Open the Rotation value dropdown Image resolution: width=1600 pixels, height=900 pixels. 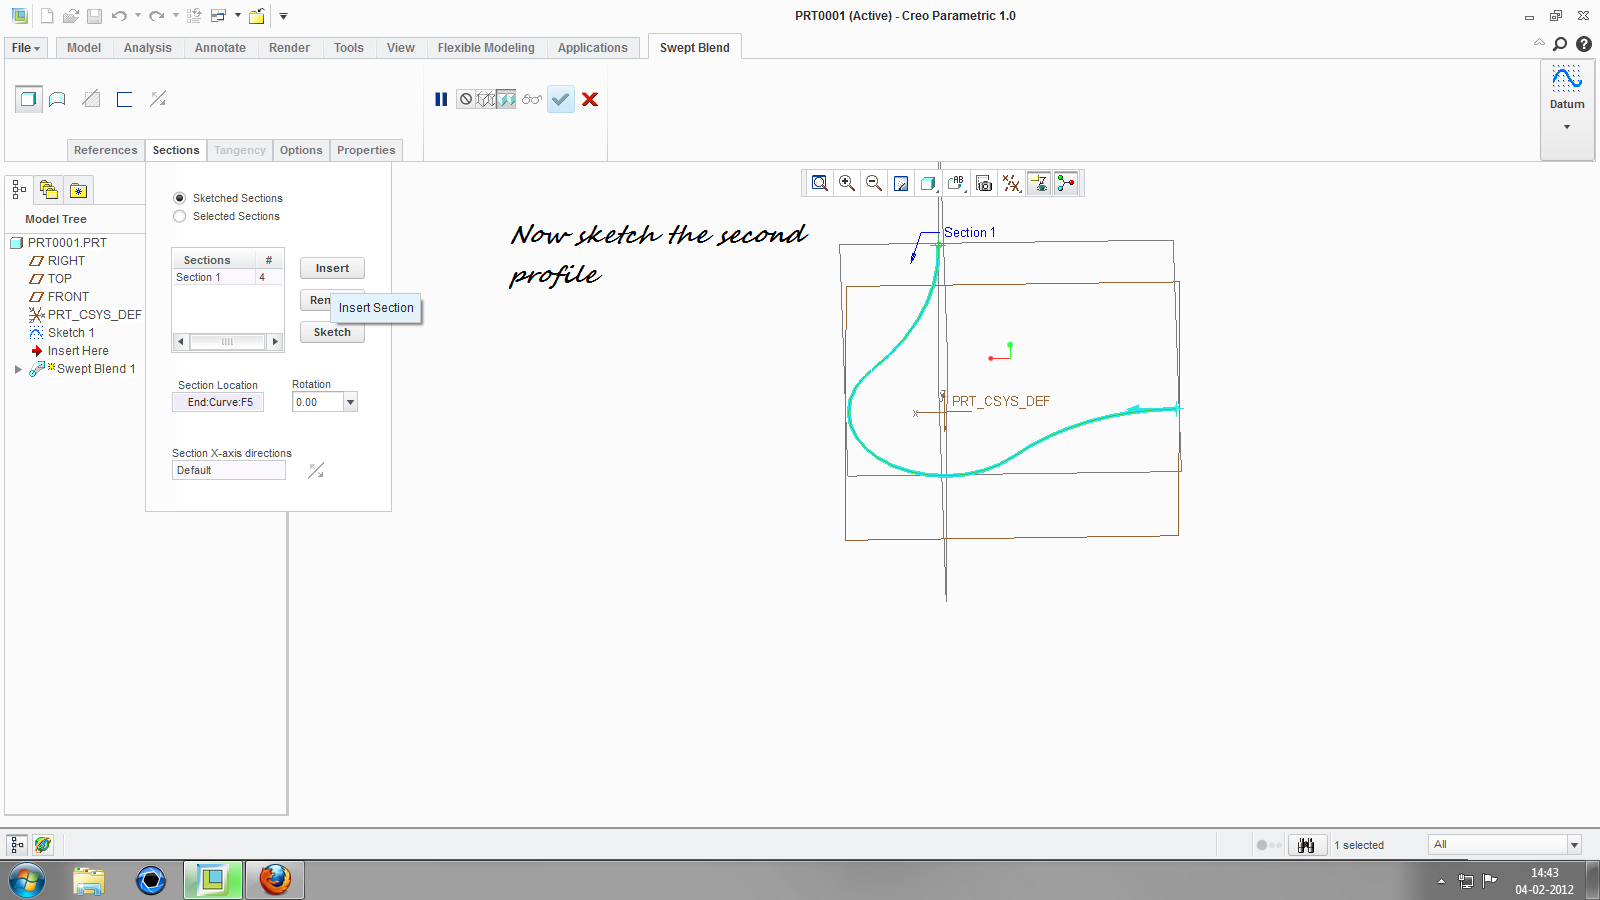point(350,402)
